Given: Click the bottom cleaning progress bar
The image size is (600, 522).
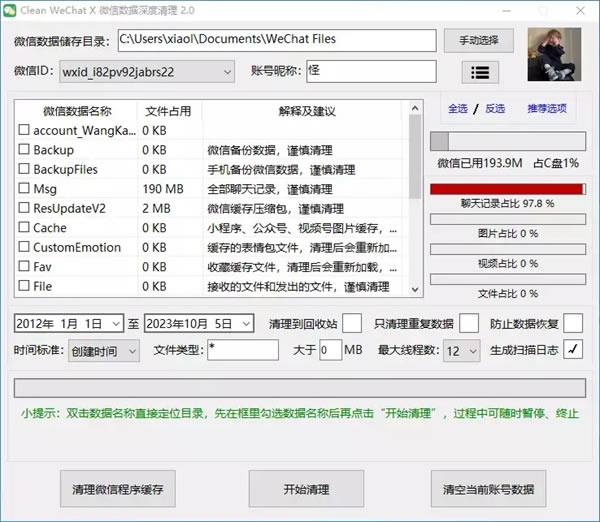Looking at the screenshot, I should (300, 388).
